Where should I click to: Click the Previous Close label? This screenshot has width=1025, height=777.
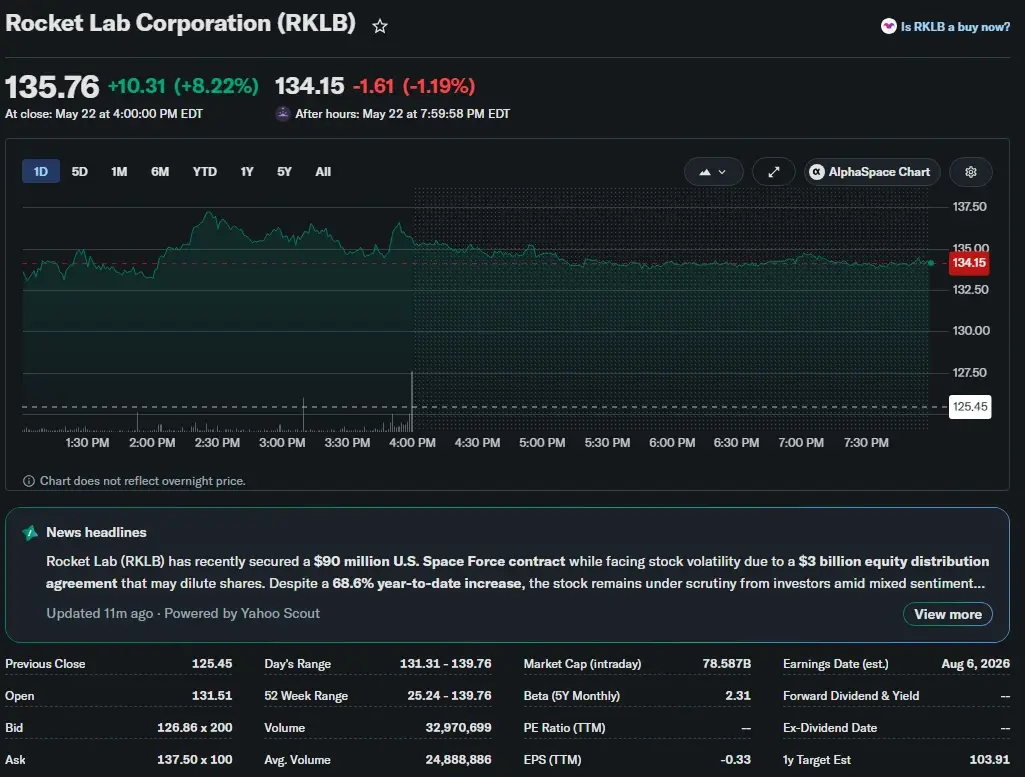click(45, 663)
